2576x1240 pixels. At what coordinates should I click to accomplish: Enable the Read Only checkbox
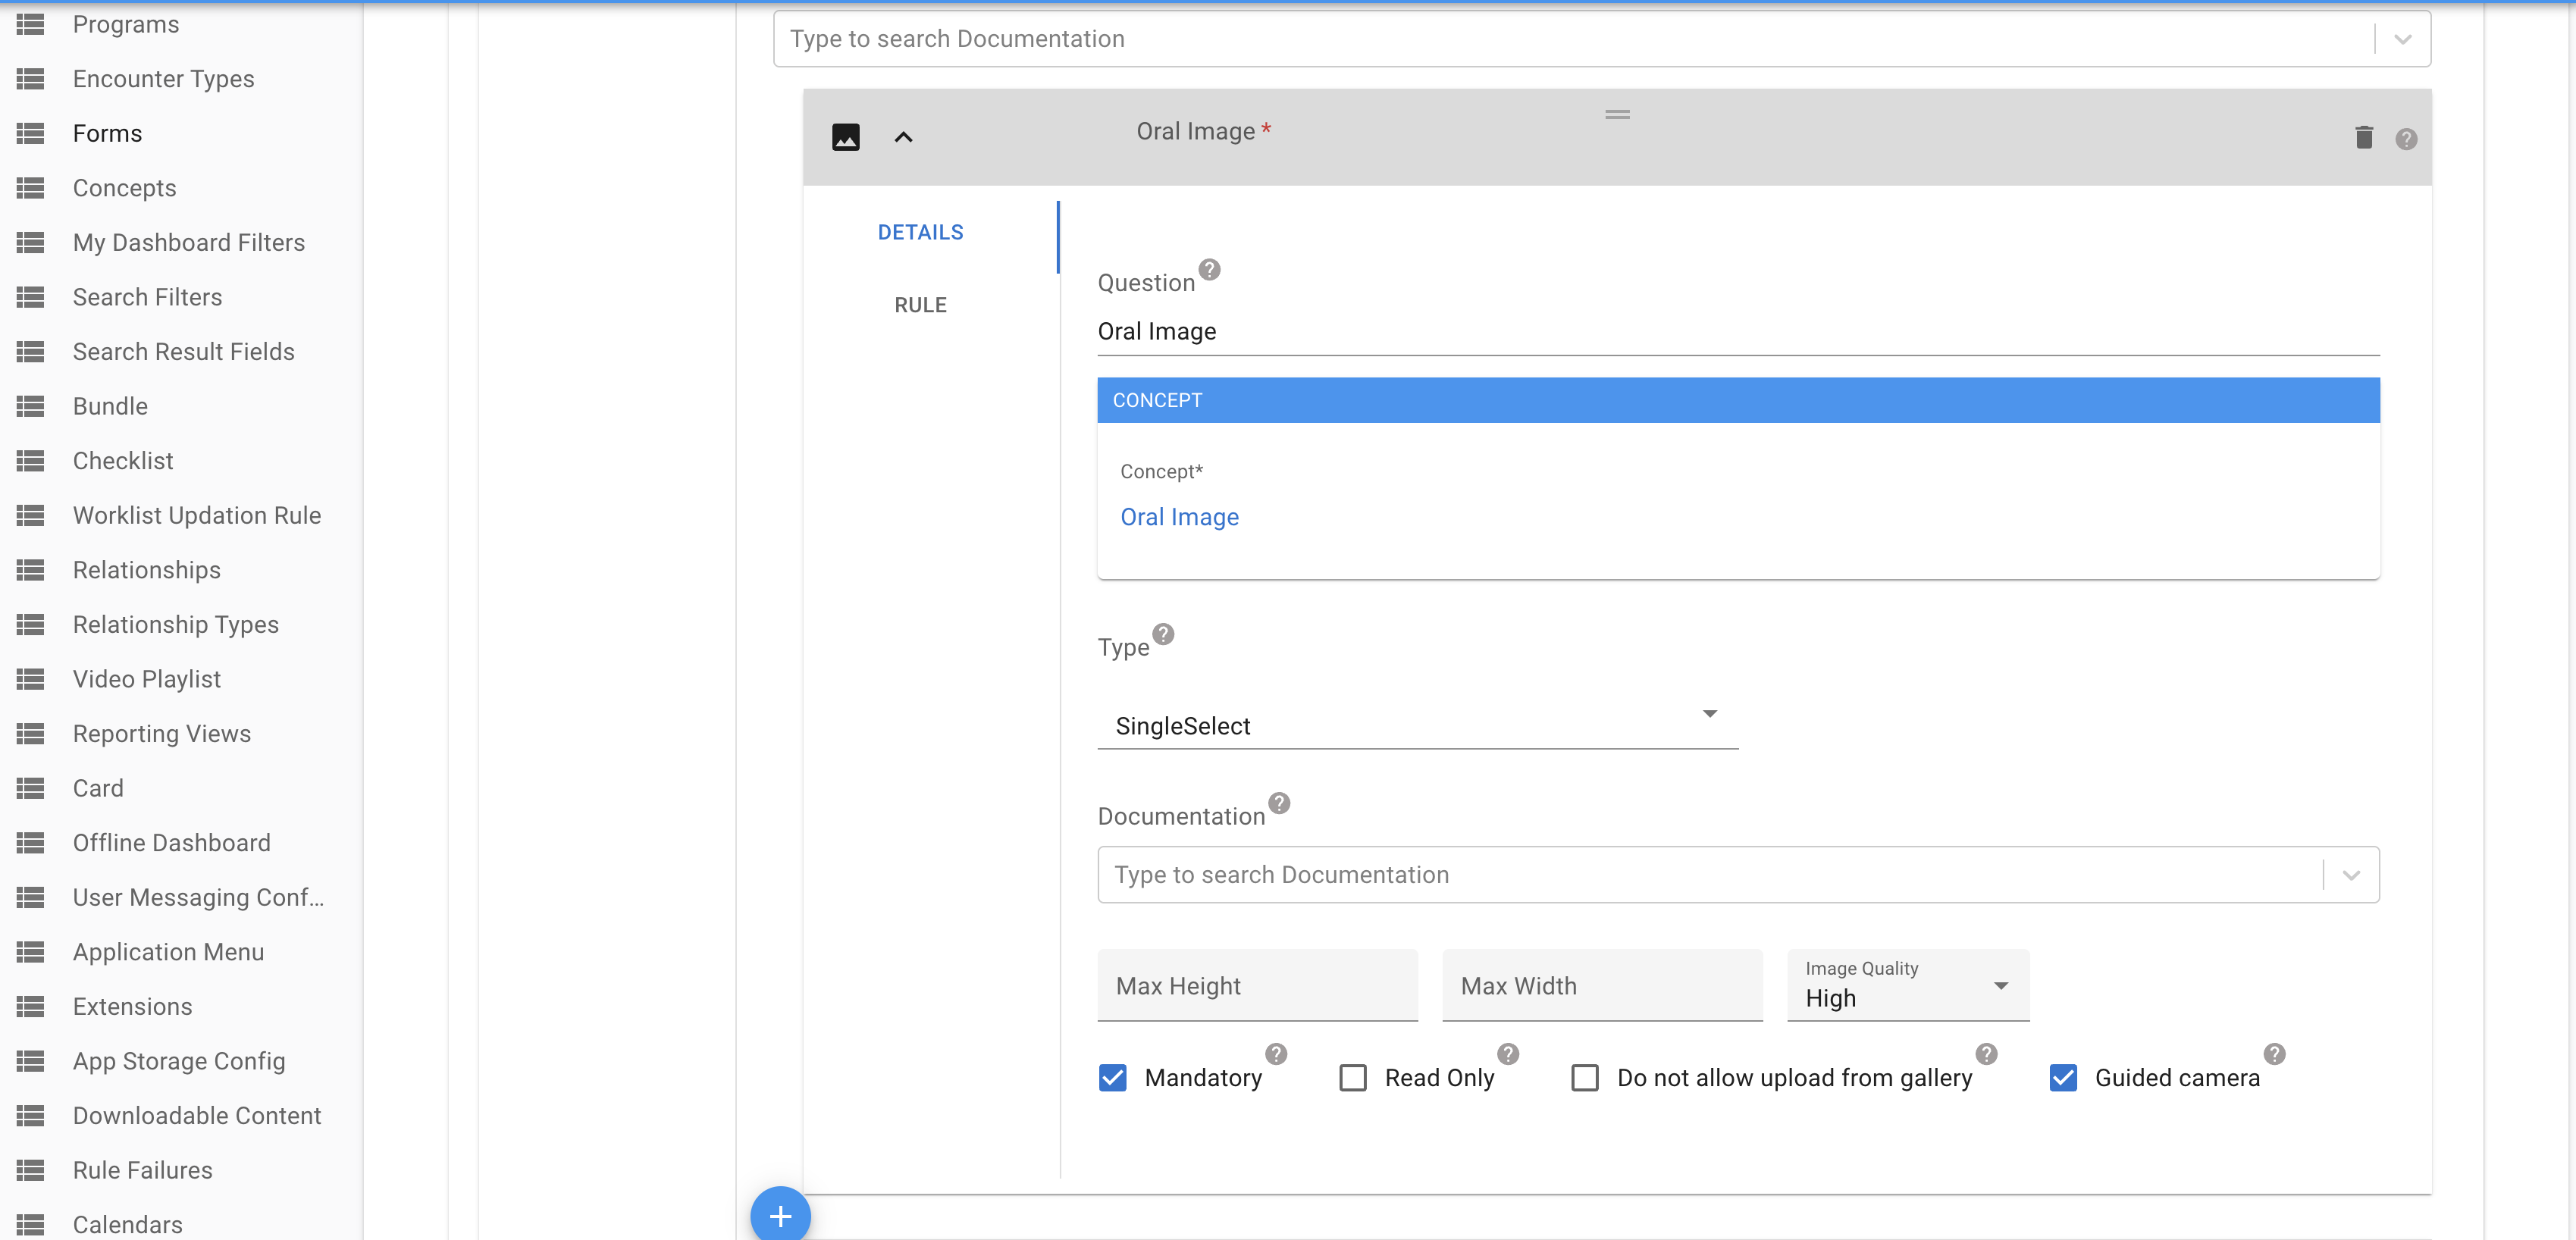(1353, 1078)
